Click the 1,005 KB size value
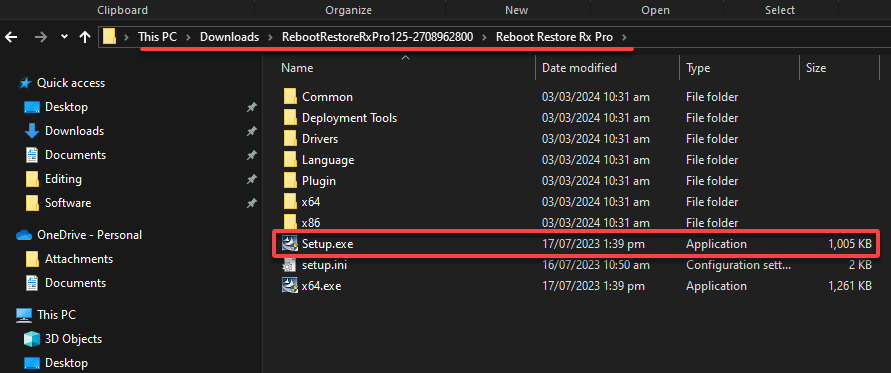This screenshot has height=373, width=891. [850, 244]
